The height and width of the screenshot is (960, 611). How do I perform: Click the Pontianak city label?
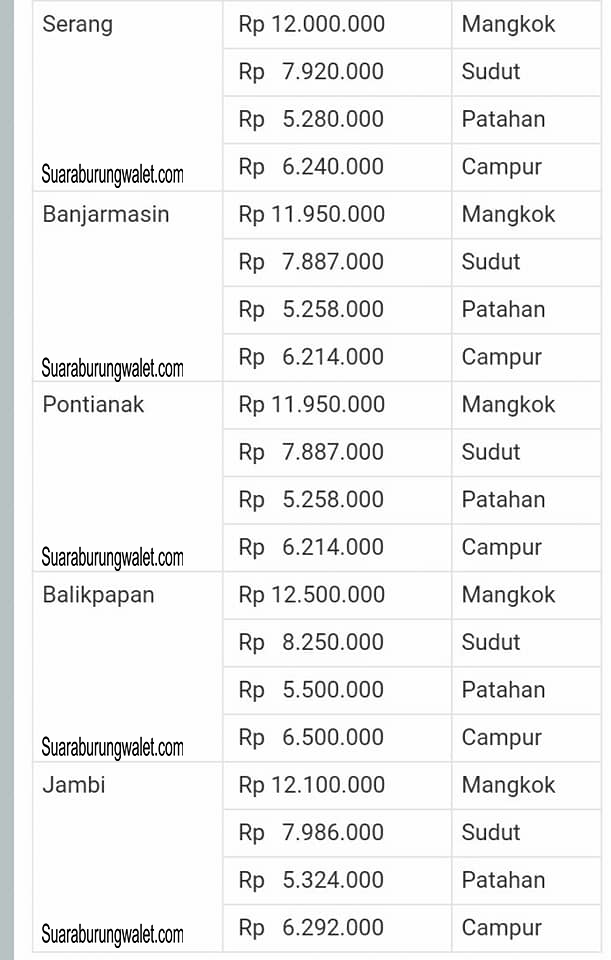93,404
